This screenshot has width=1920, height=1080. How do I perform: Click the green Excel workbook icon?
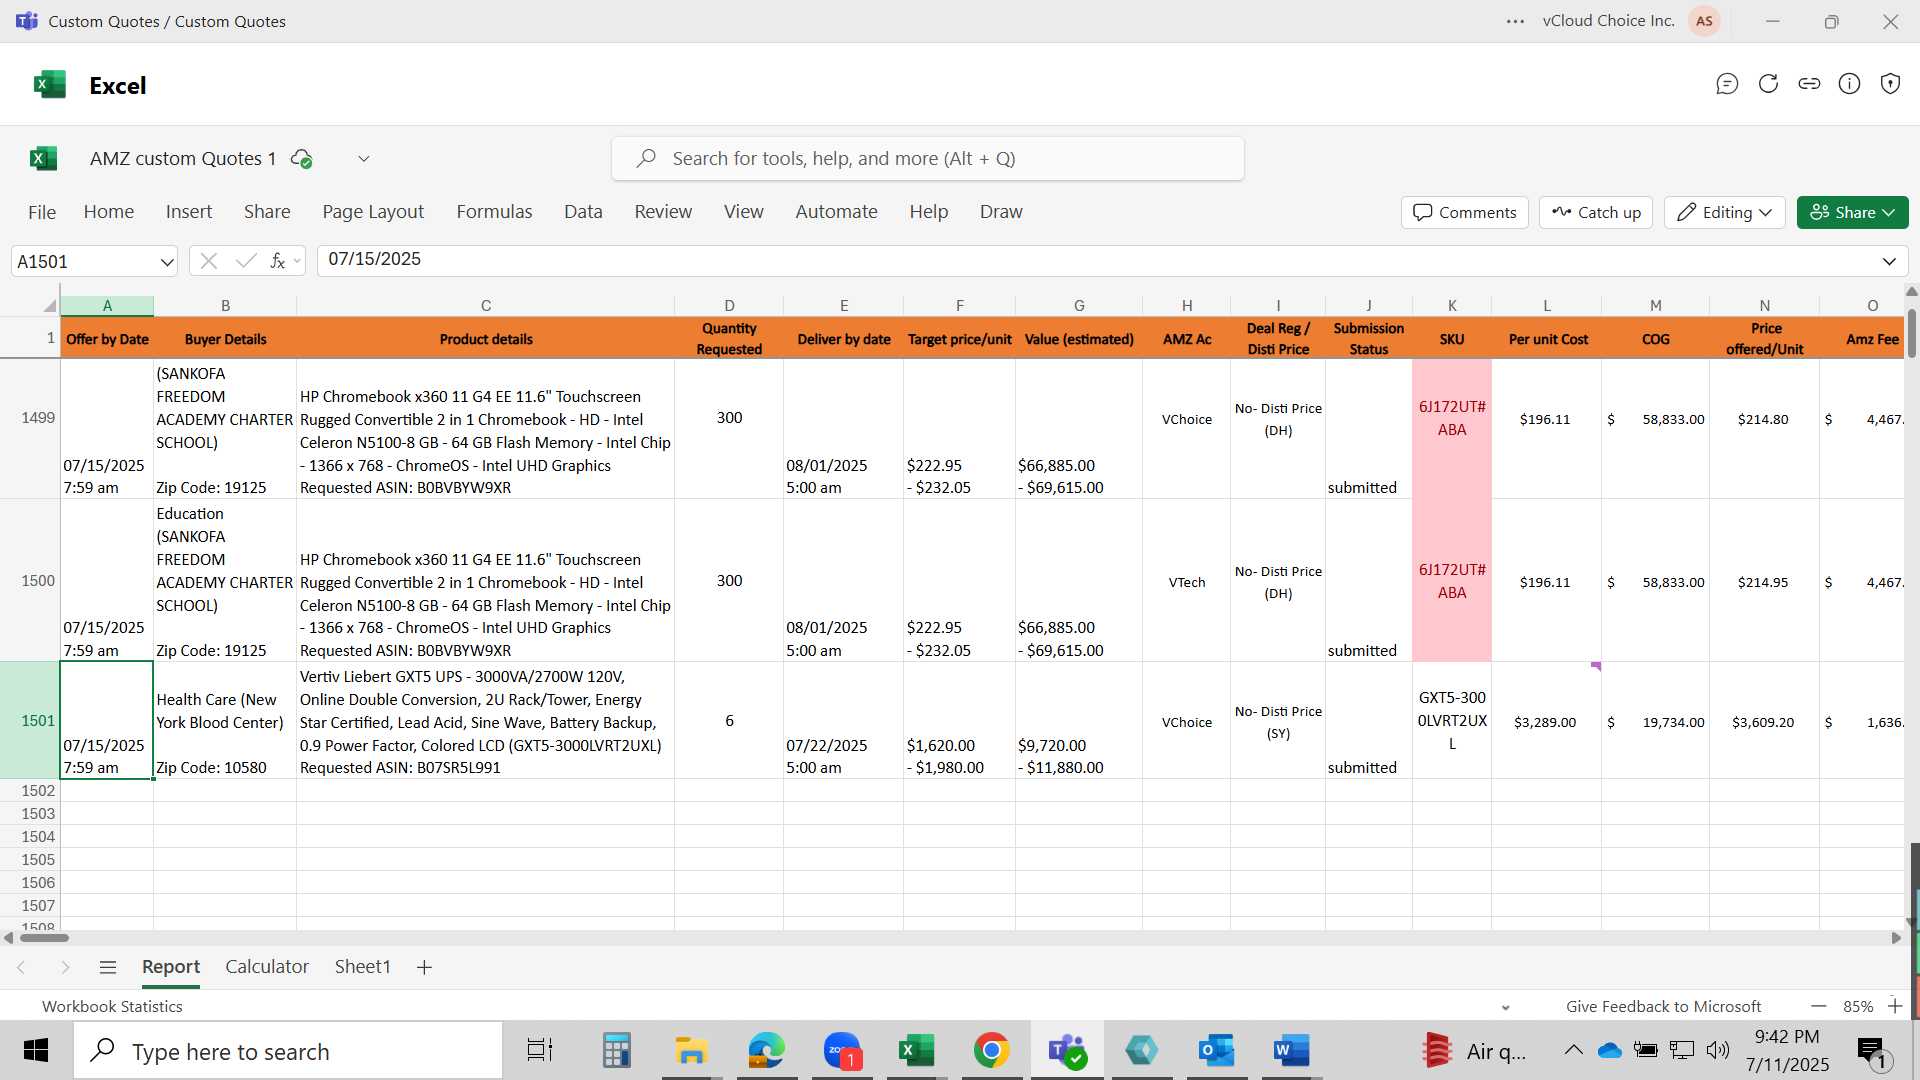click(43, 158)
